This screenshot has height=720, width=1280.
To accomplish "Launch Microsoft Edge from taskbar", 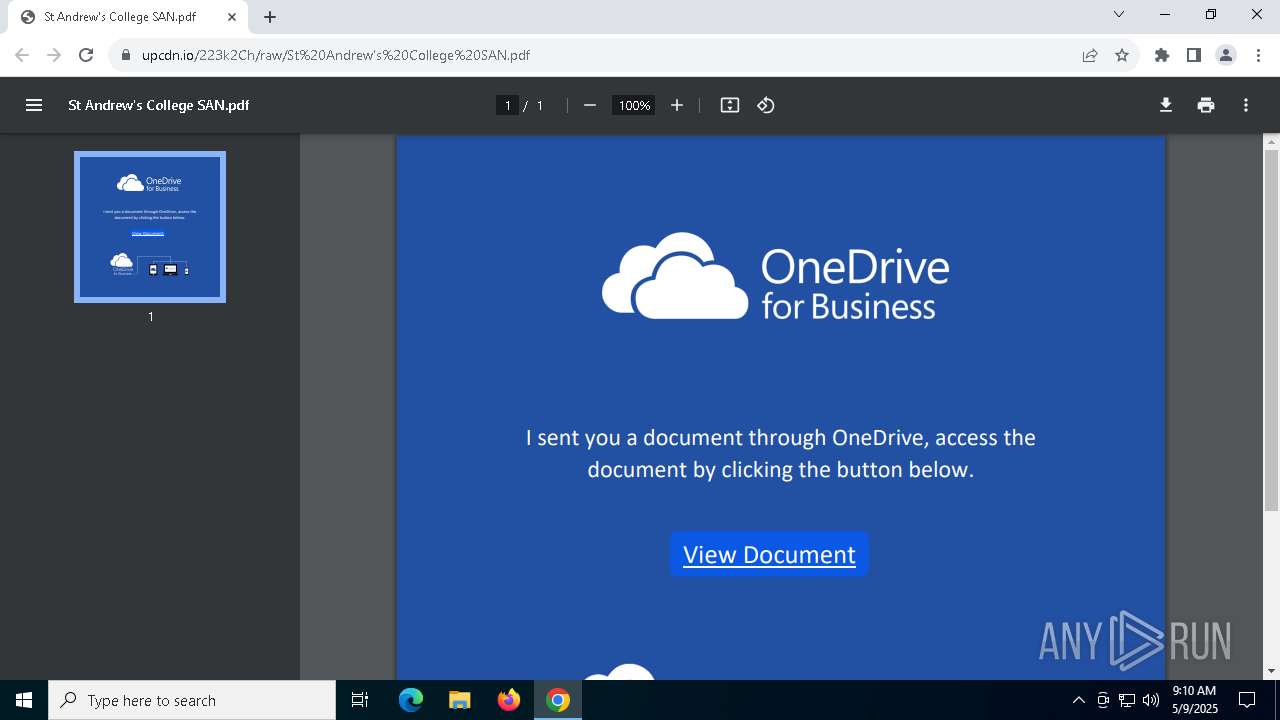I will [411, 700].
